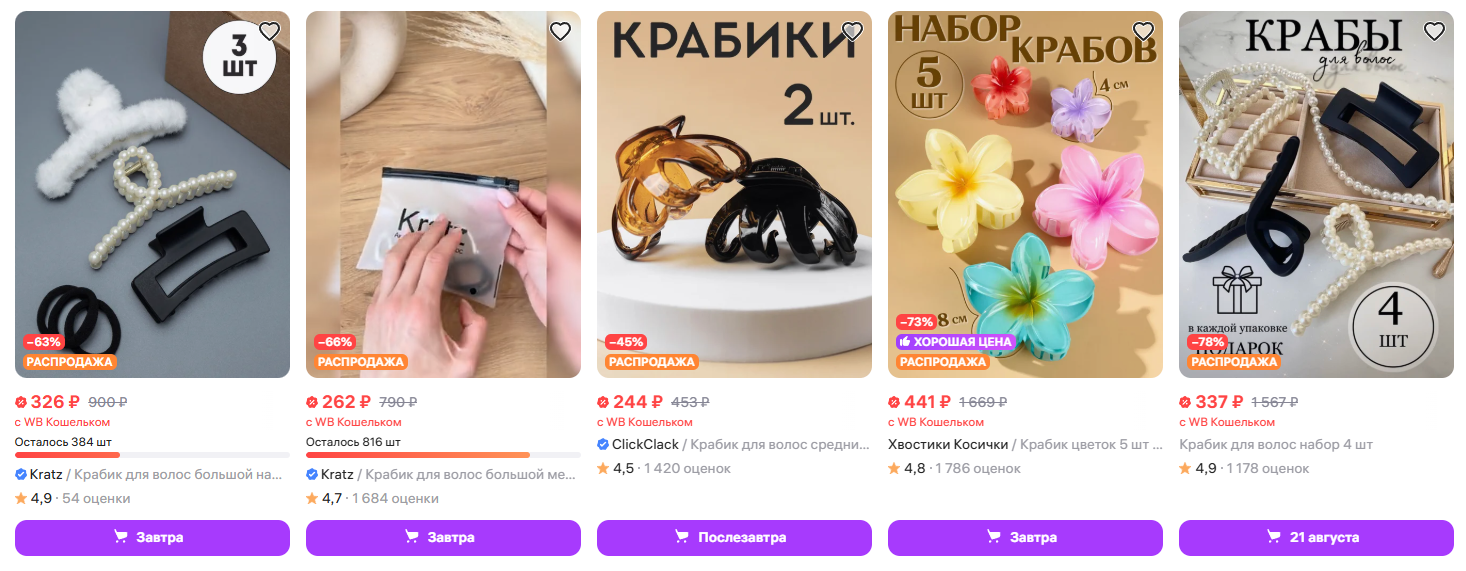Favorite the Kratz zip bag product

560,31
